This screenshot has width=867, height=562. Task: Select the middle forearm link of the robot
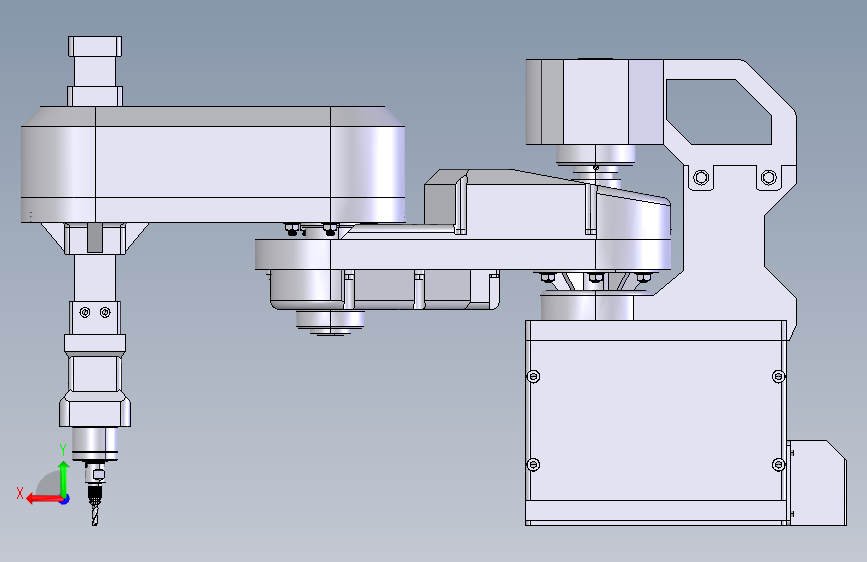[463, 254]
